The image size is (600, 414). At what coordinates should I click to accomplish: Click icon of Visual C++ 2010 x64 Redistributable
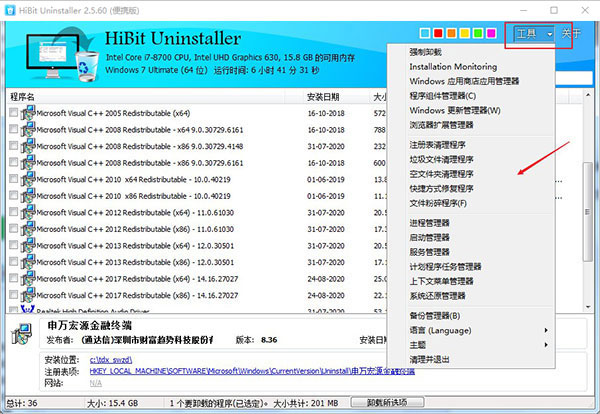pos(28,179)
